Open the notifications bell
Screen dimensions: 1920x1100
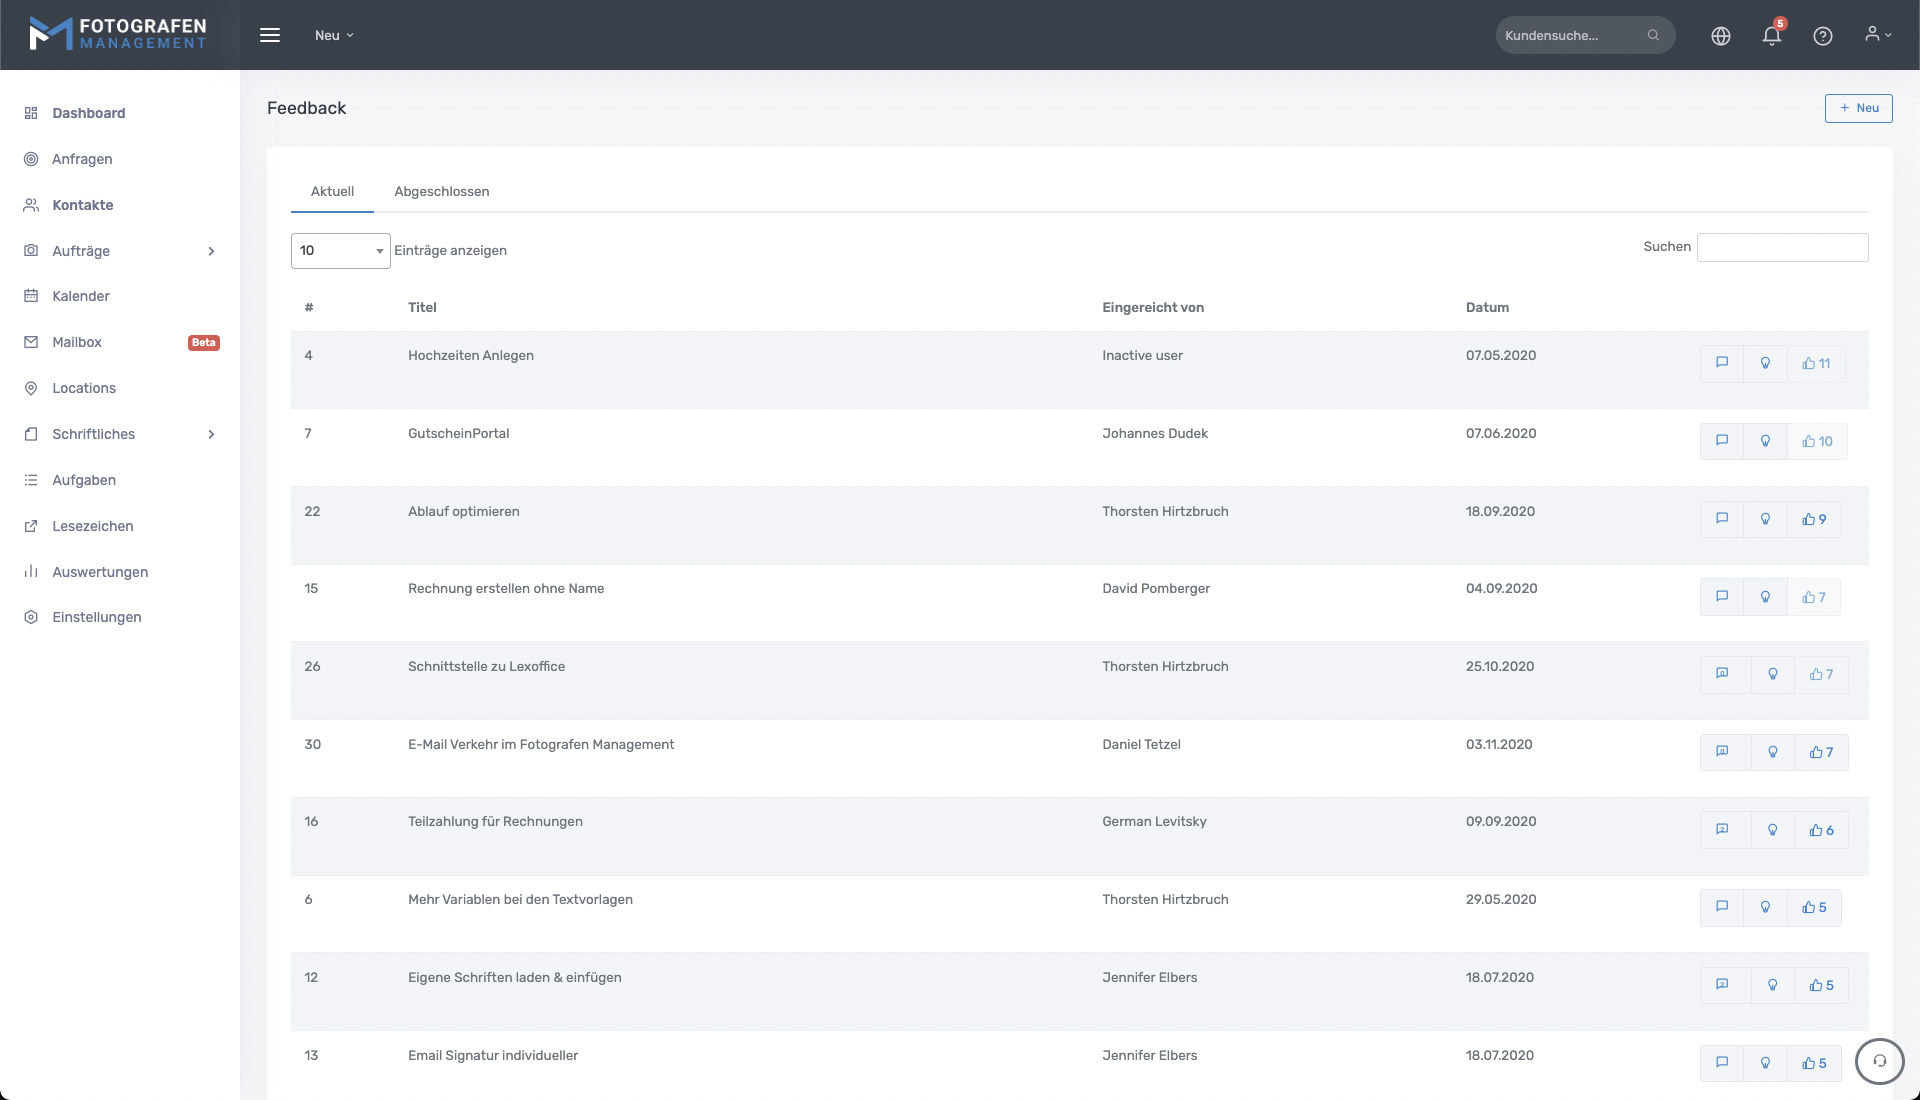pos(1771,36)
